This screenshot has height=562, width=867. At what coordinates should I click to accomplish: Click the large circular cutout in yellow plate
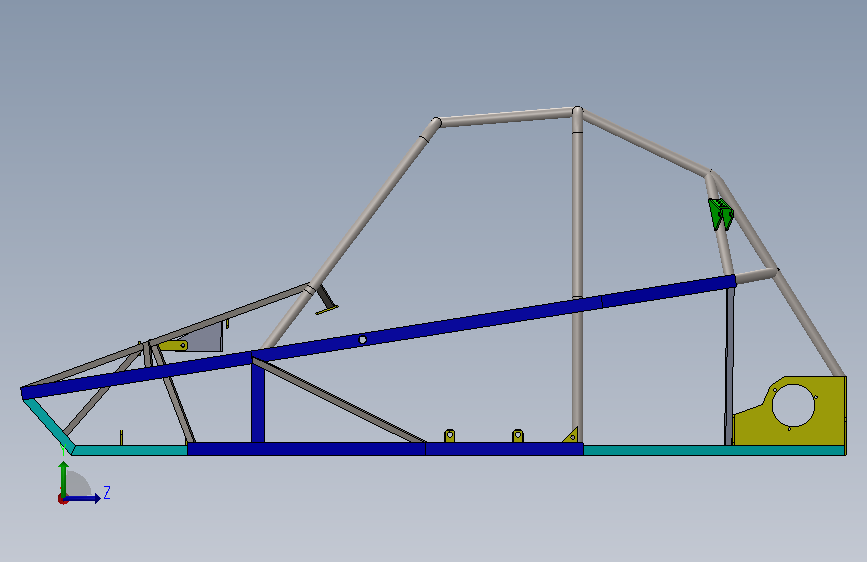pos(793,405)
